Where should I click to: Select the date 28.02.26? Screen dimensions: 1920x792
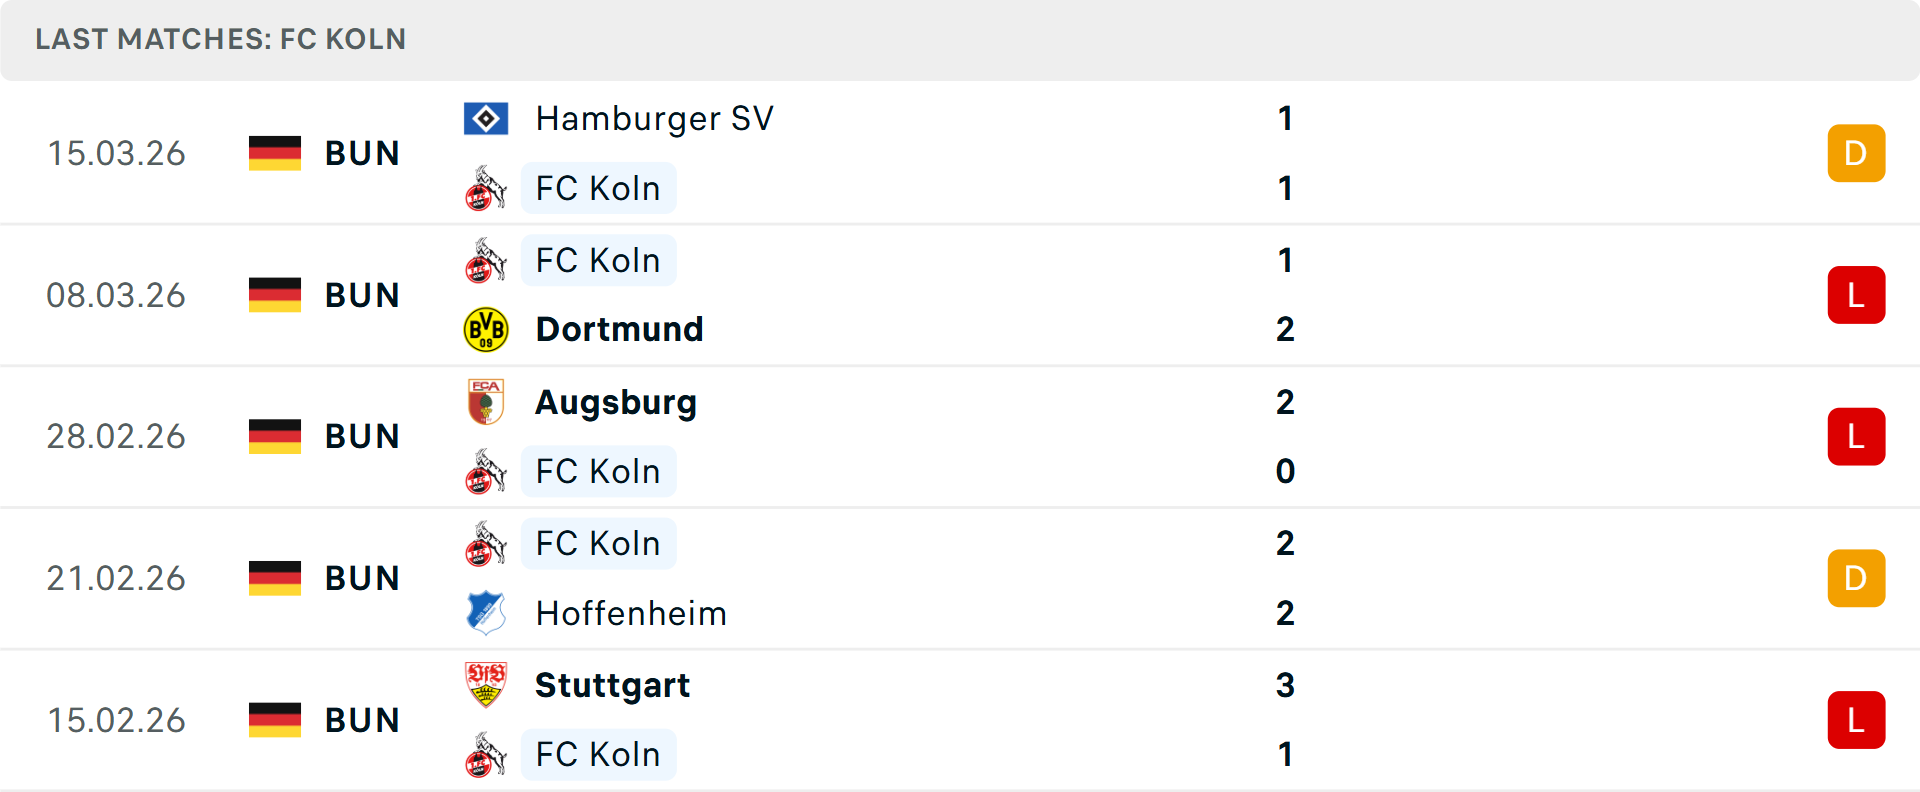pos(116,436)
